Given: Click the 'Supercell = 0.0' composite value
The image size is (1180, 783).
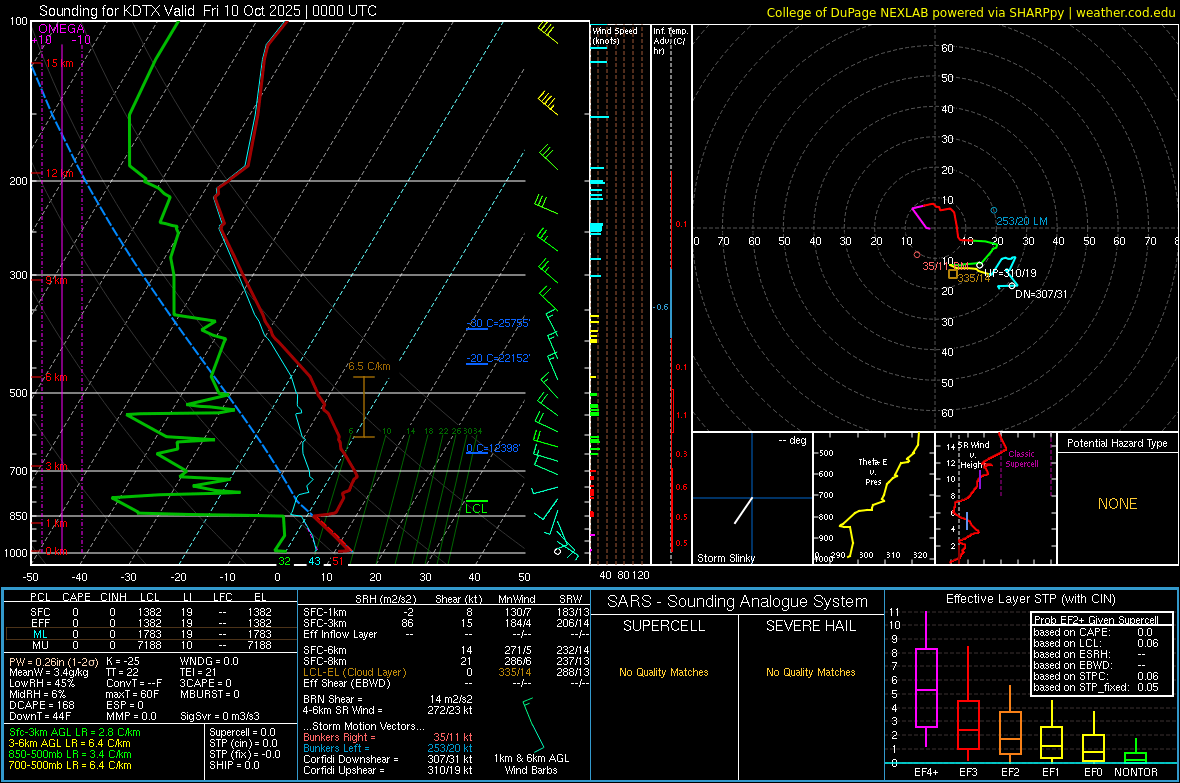Looking at the screenshot, I should click(x=242, y=732).
